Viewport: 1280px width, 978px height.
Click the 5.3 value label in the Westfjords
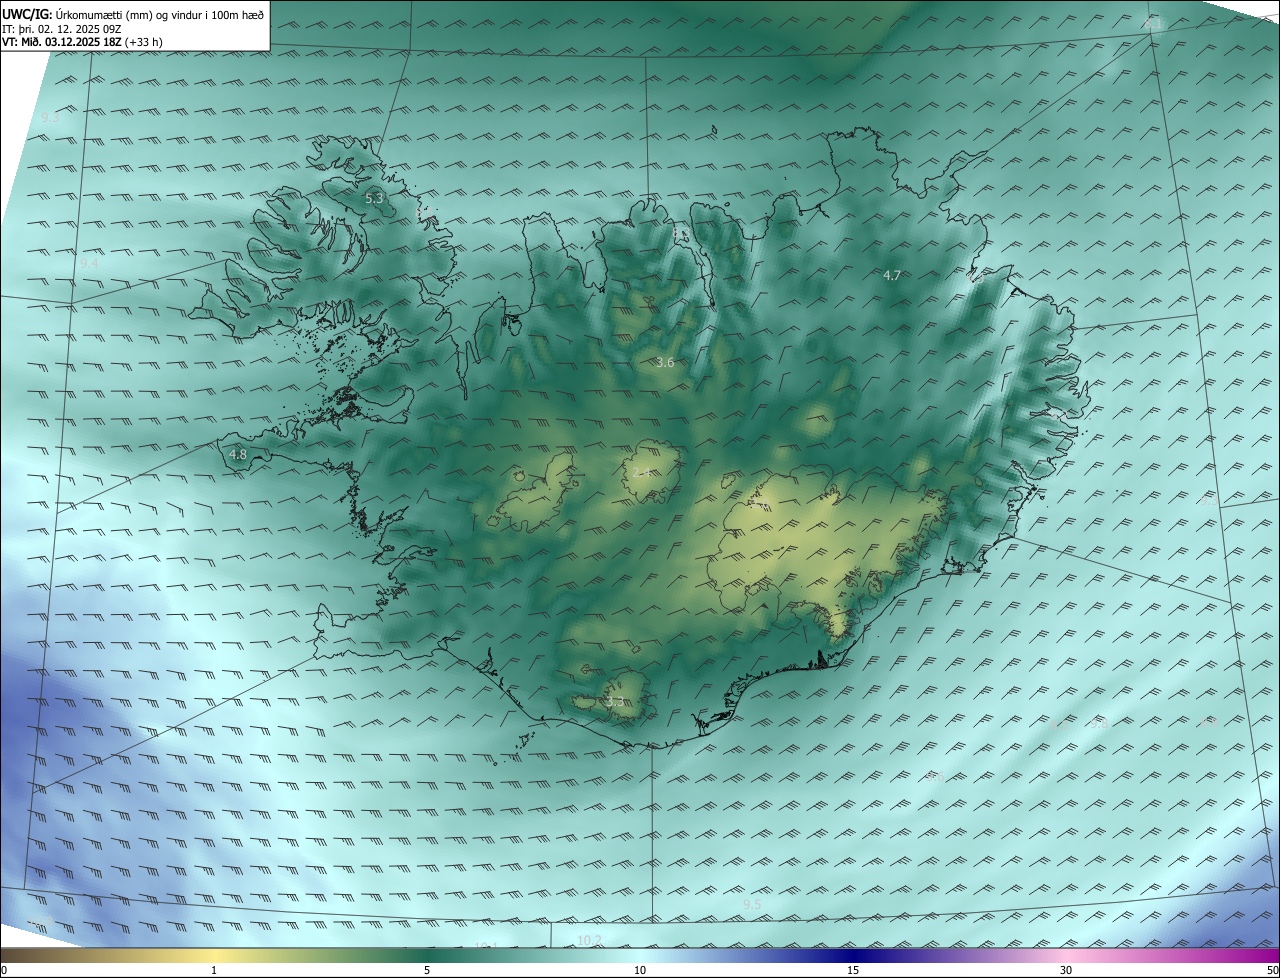374,199
